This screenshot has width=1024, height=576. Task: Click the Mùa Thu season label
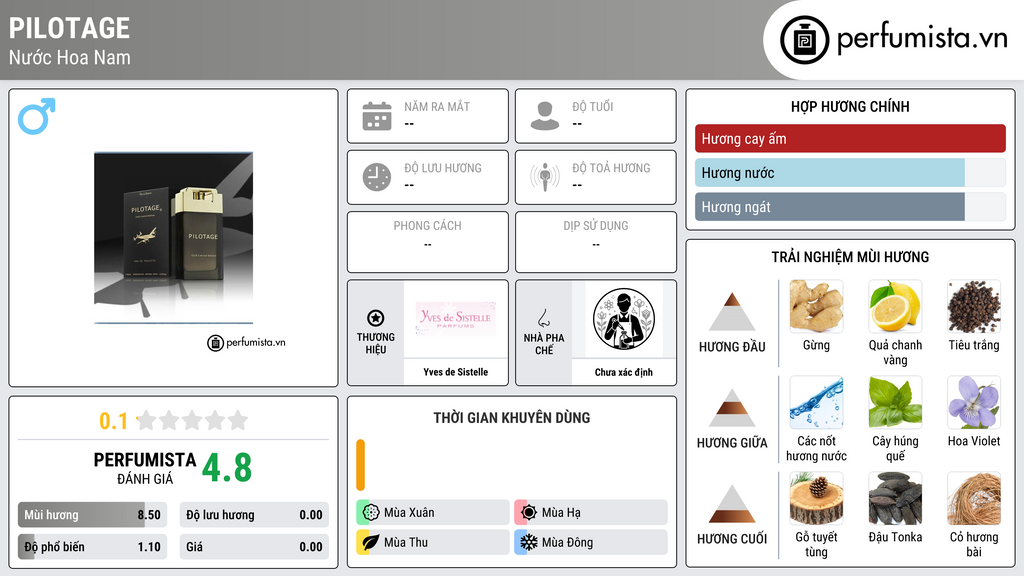click(406, 542)
